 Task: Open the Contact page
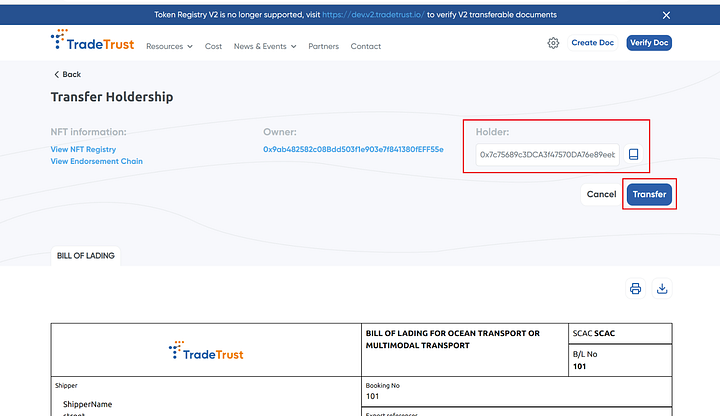[366, 46]
